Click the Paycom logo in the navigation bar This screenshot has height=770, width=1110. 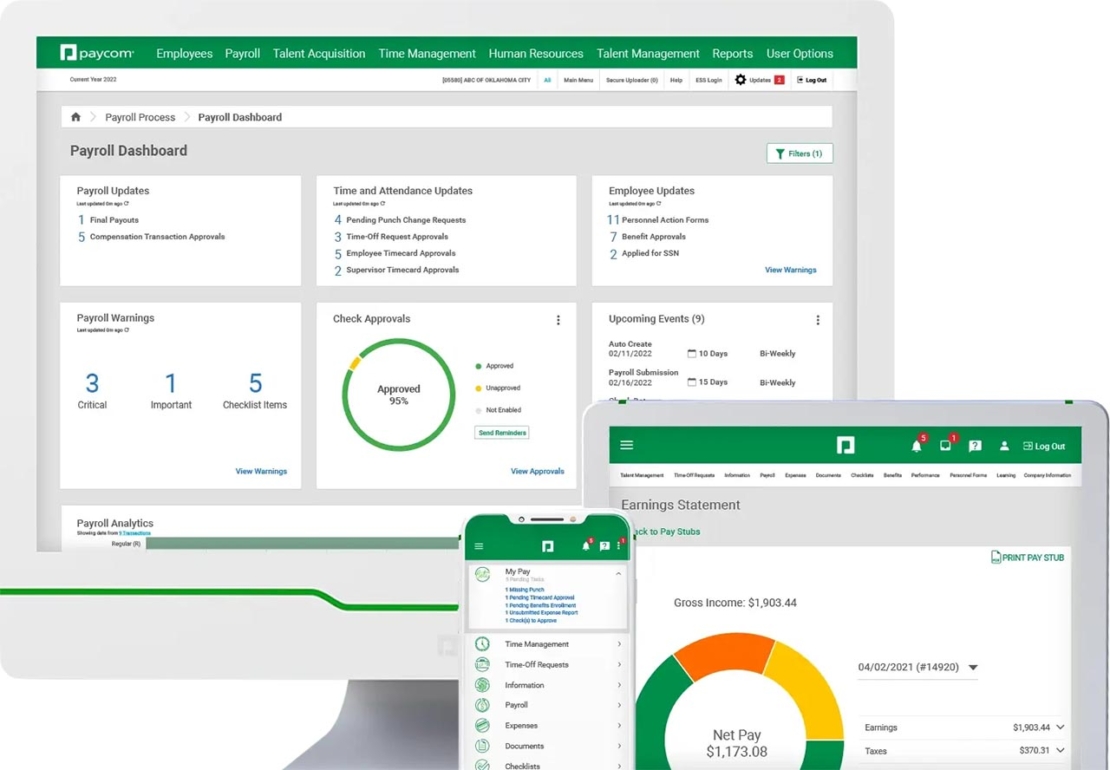98,53
